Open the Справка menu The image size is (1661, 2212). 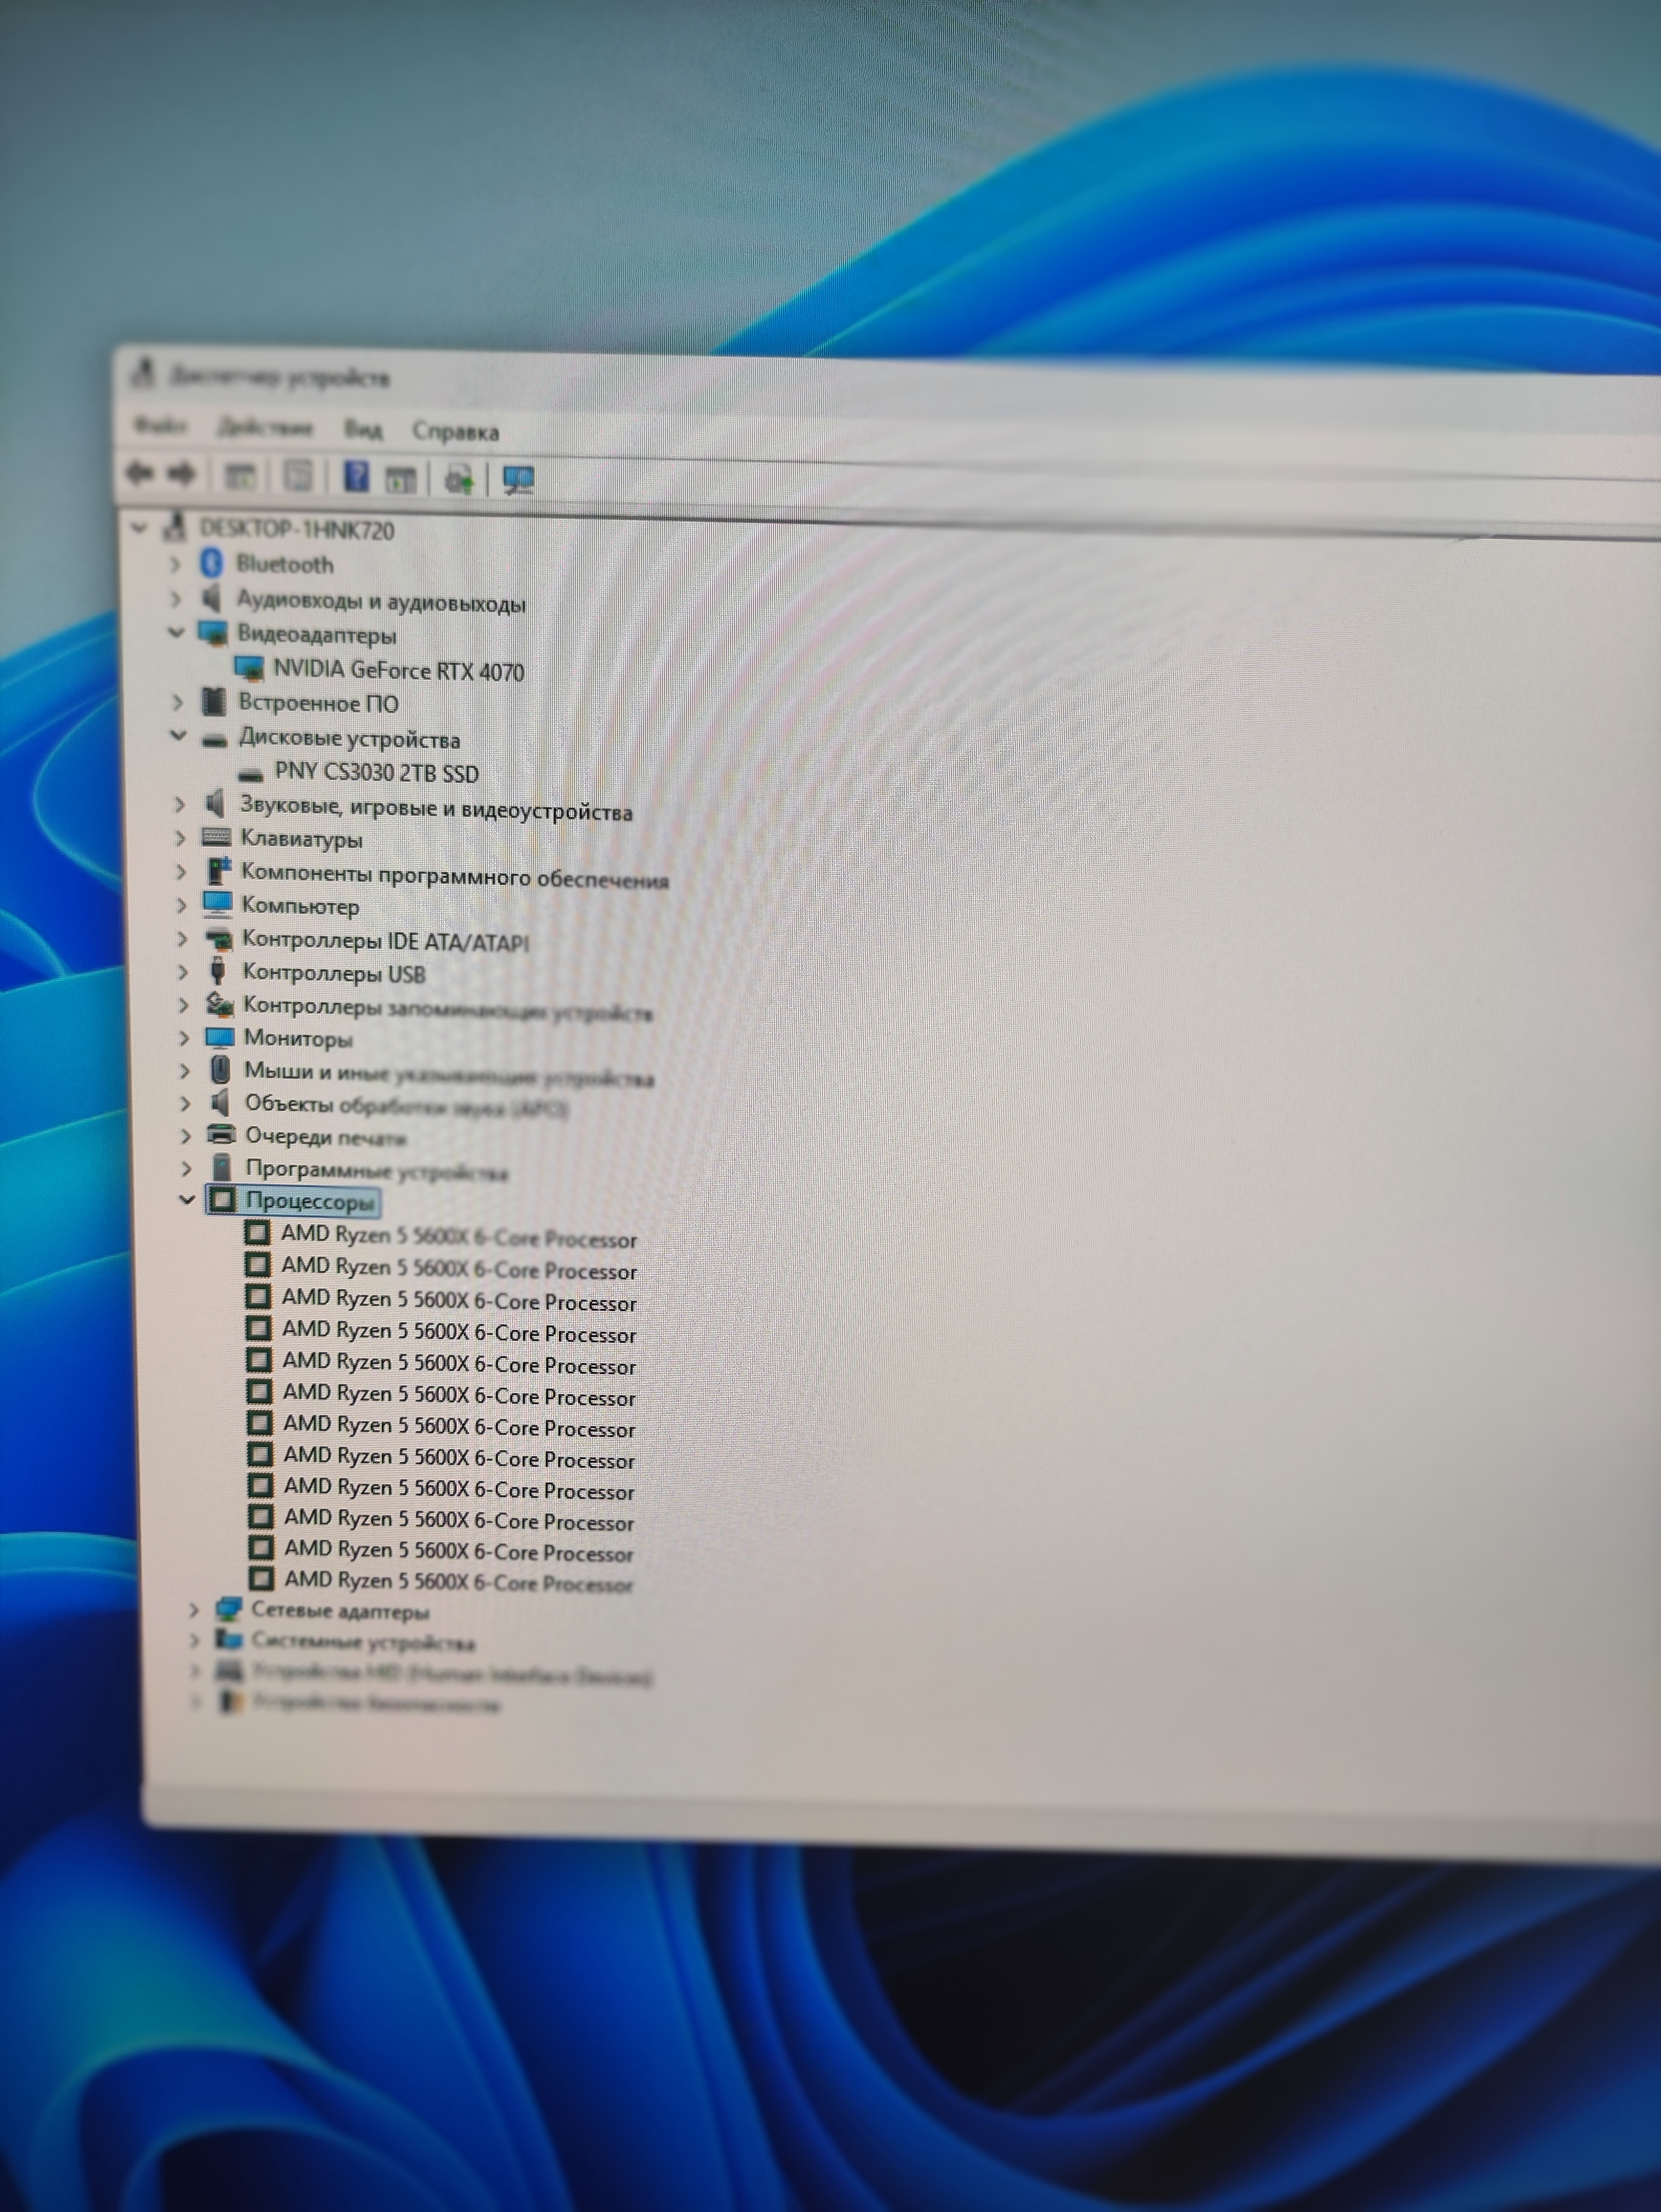[455, 432]
